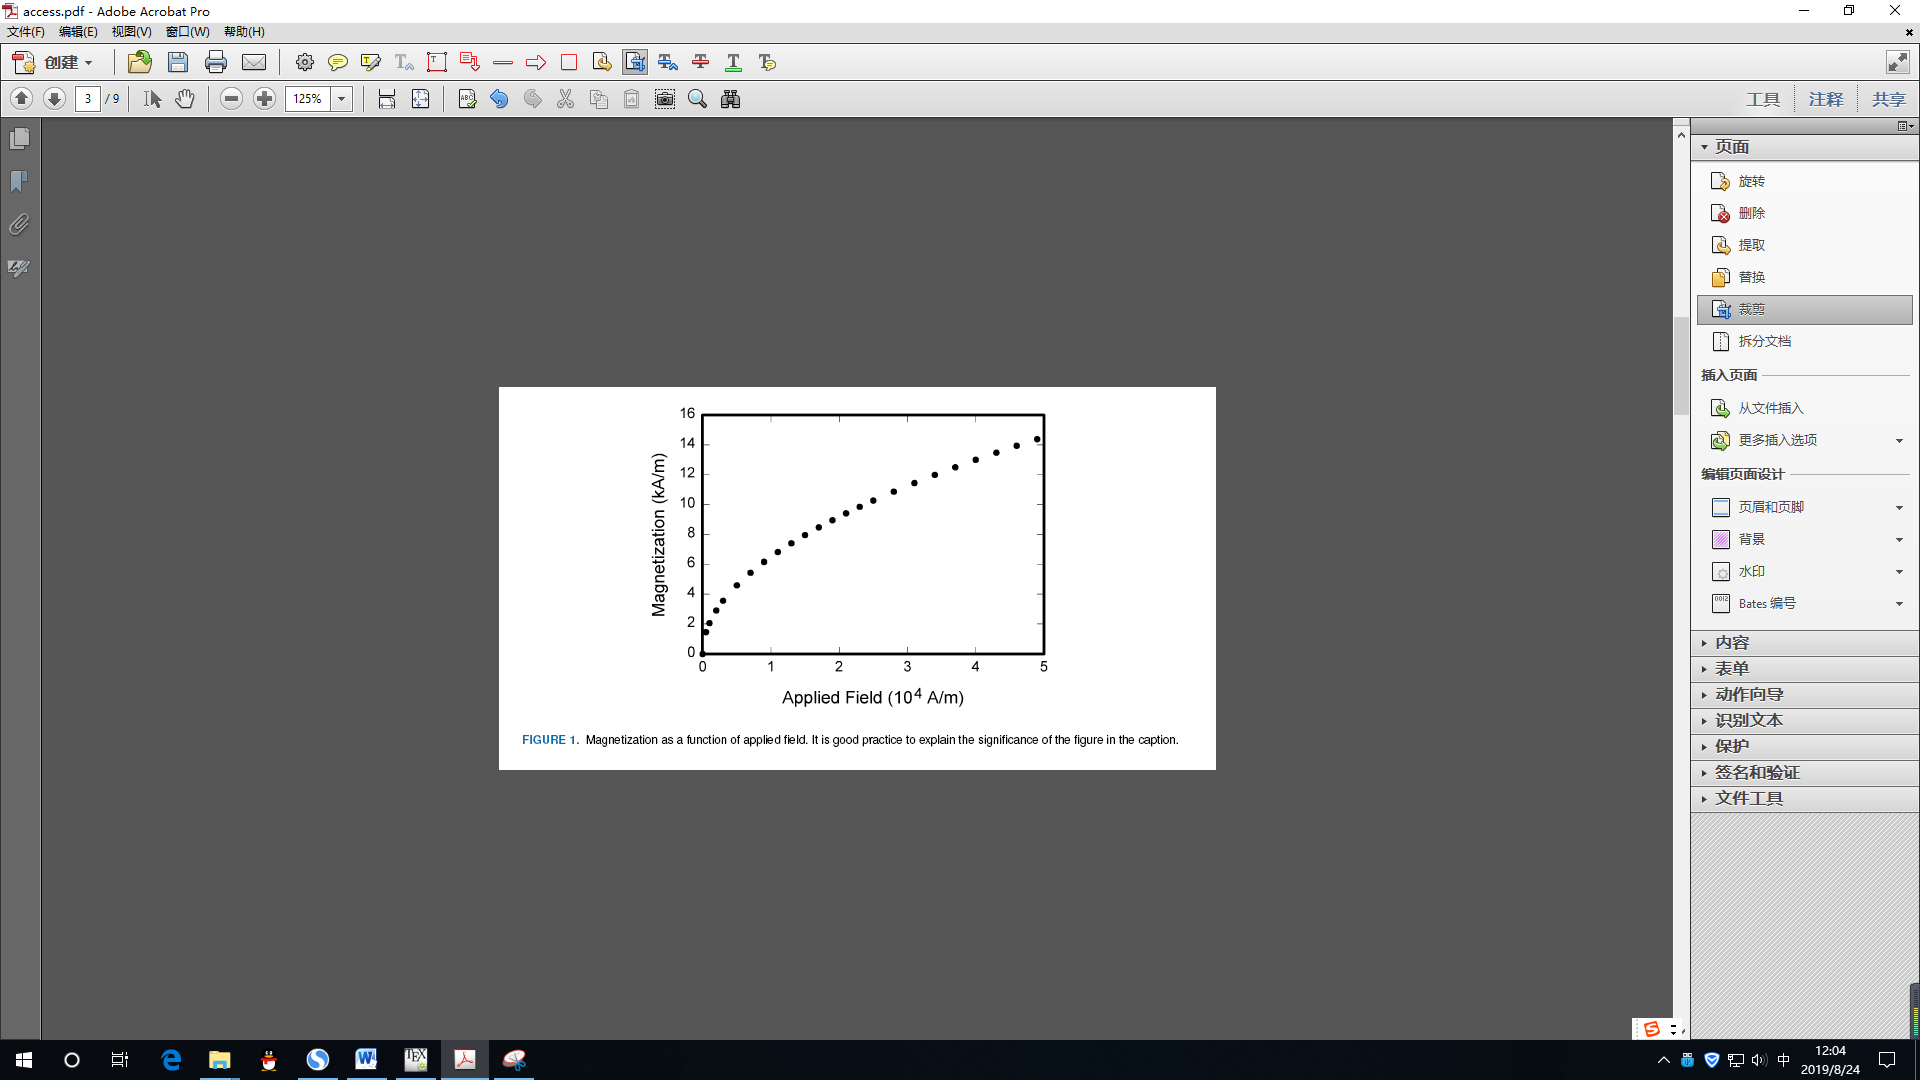Switch to the 注释 pane tab

coord(1825,99)
